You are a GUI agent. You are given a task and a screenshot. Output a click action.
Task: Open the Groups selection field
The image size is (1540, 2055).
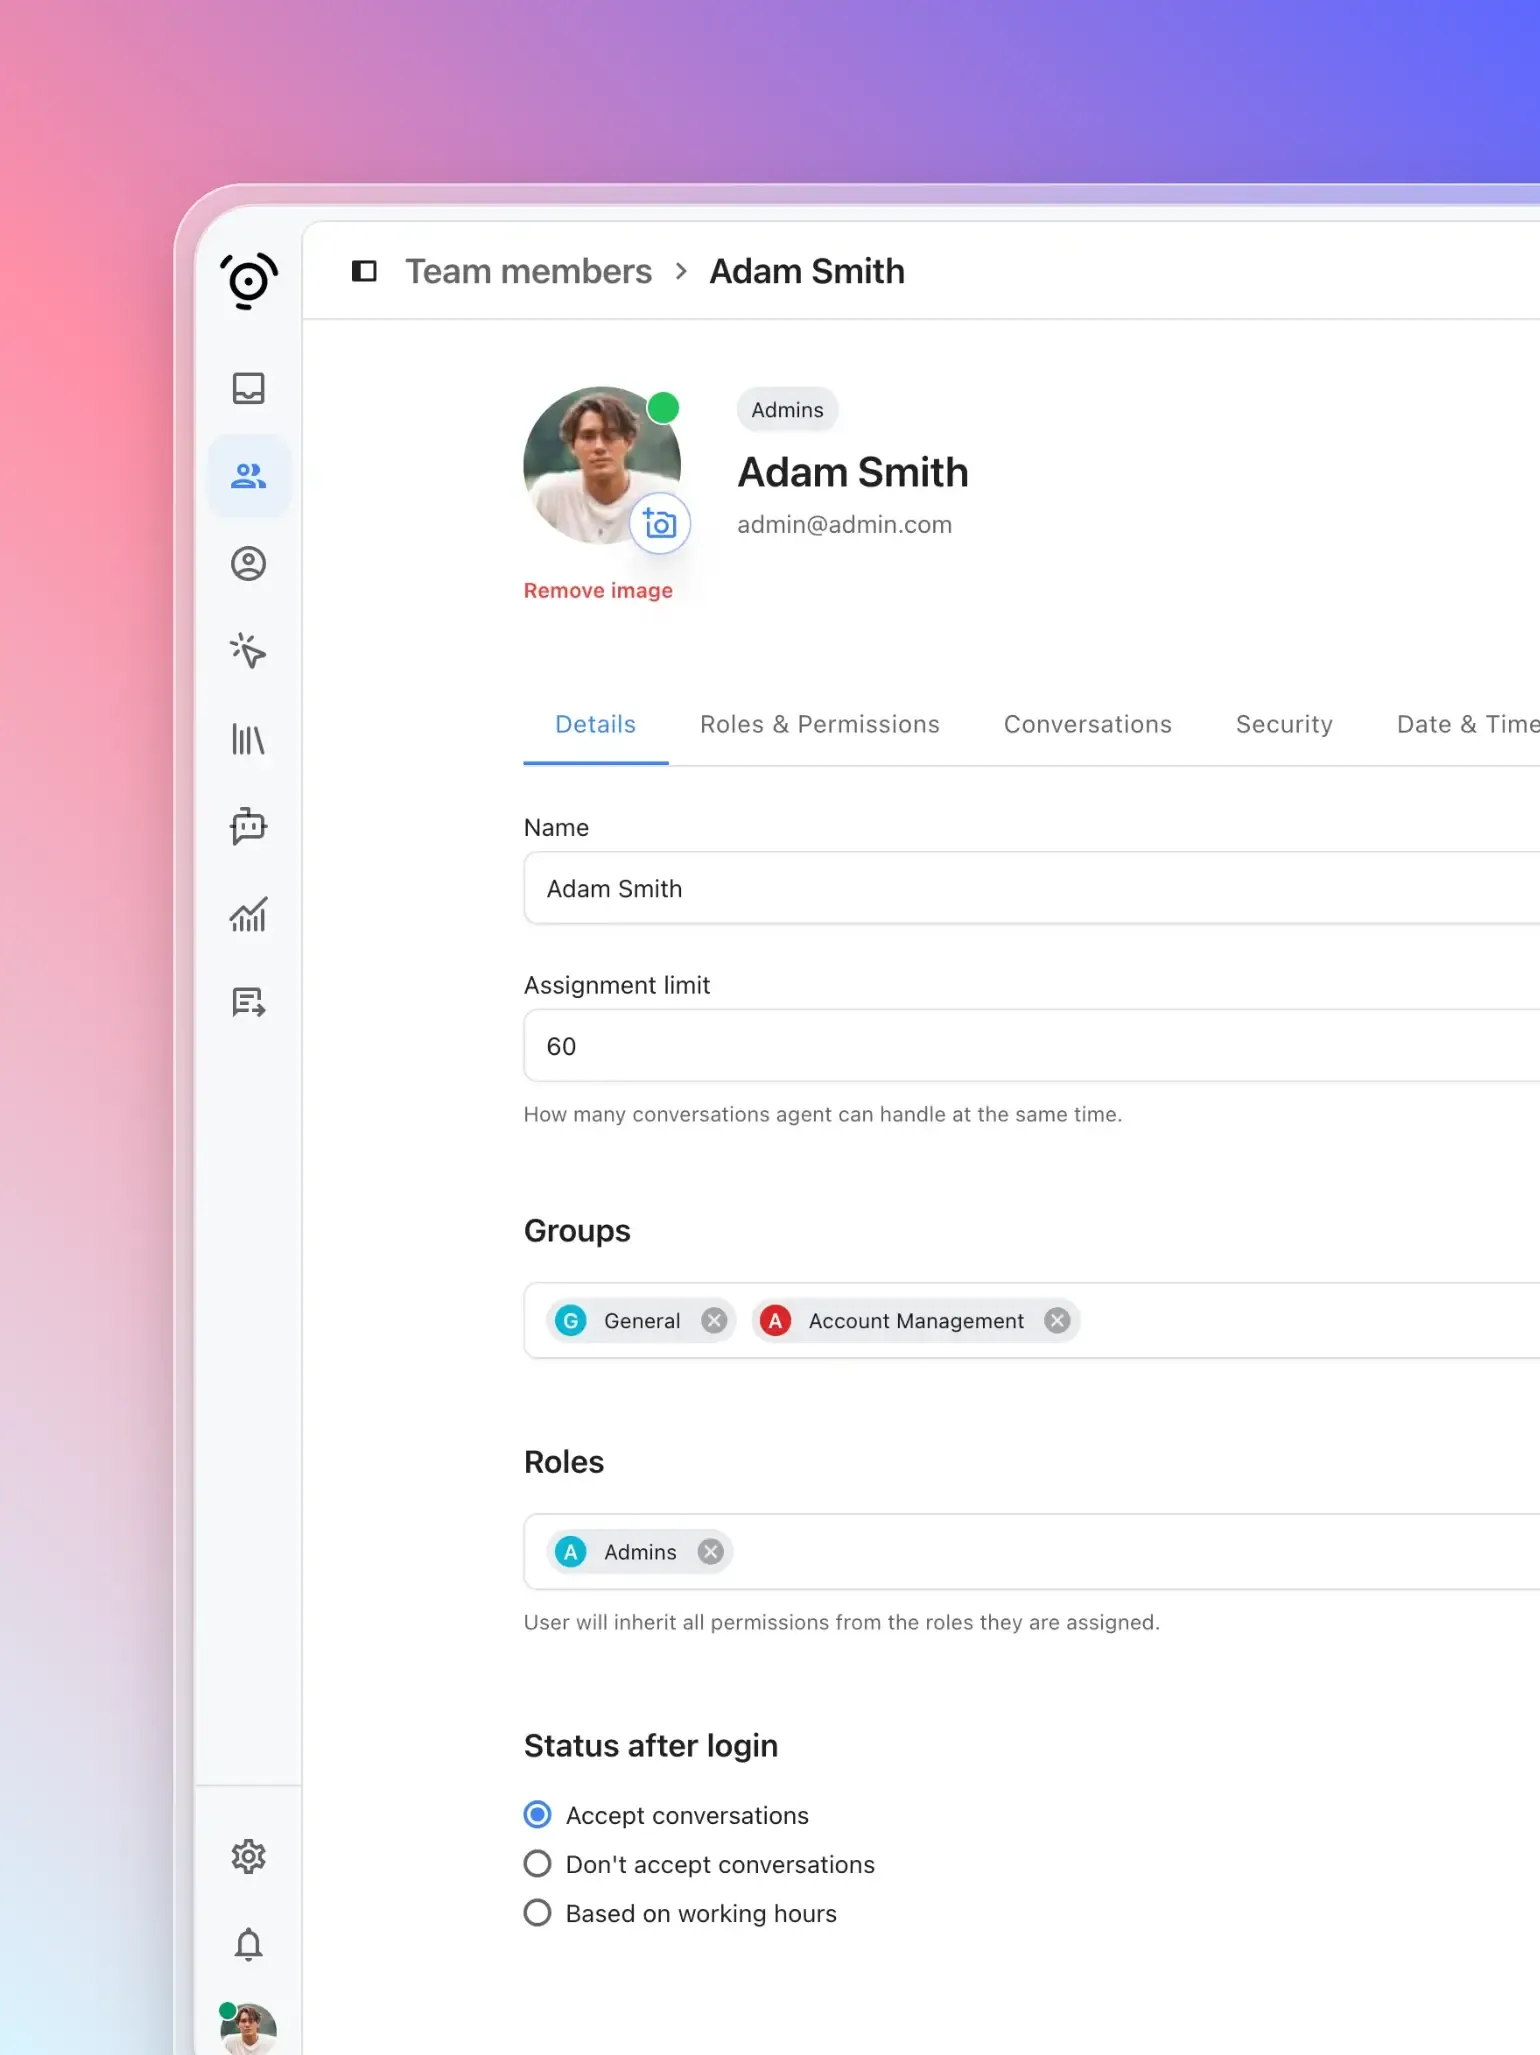pos(1032,1321)
